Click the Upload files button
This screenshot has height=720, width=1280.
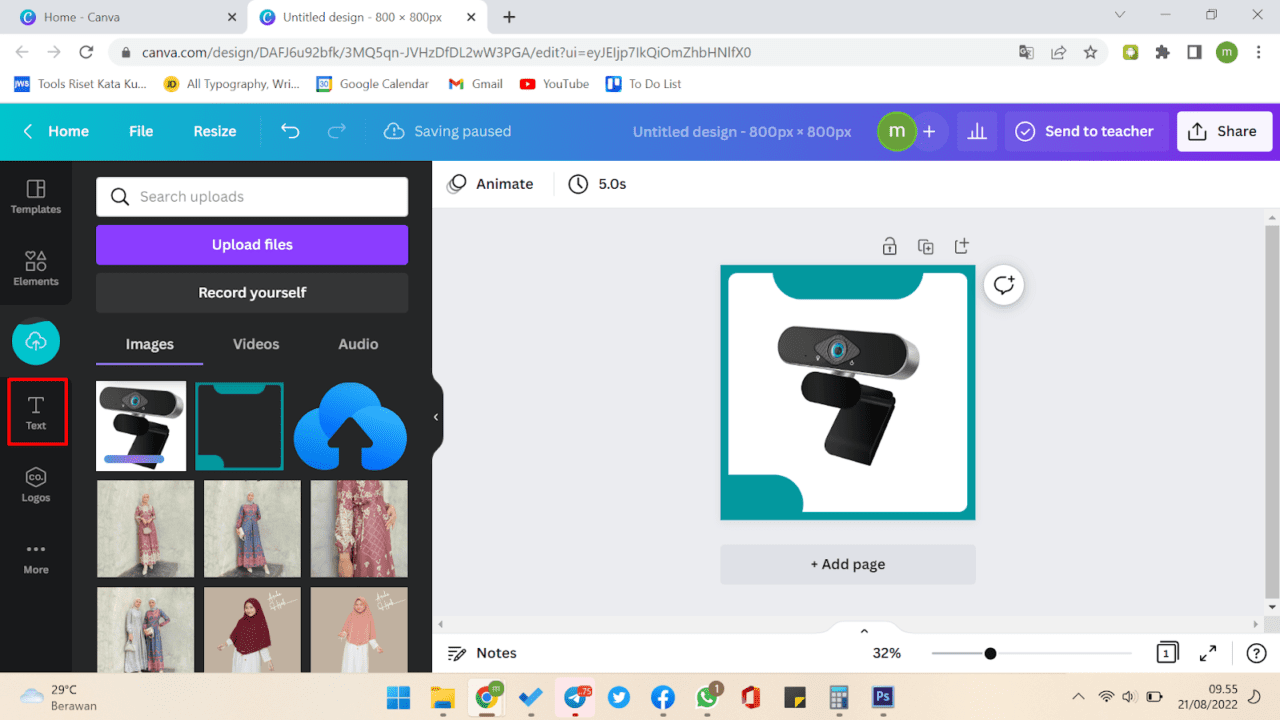pos(251,244)
